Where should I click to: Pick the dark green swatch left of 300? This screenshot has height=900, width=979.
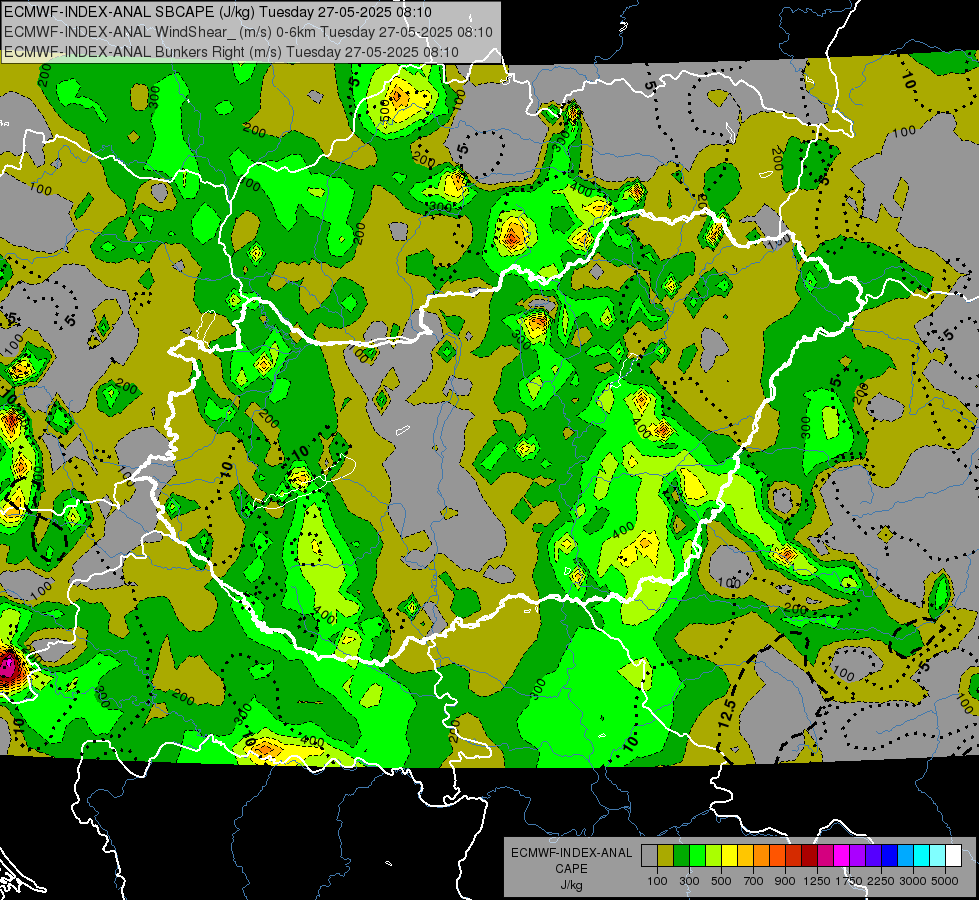click(x=681, y=856)
